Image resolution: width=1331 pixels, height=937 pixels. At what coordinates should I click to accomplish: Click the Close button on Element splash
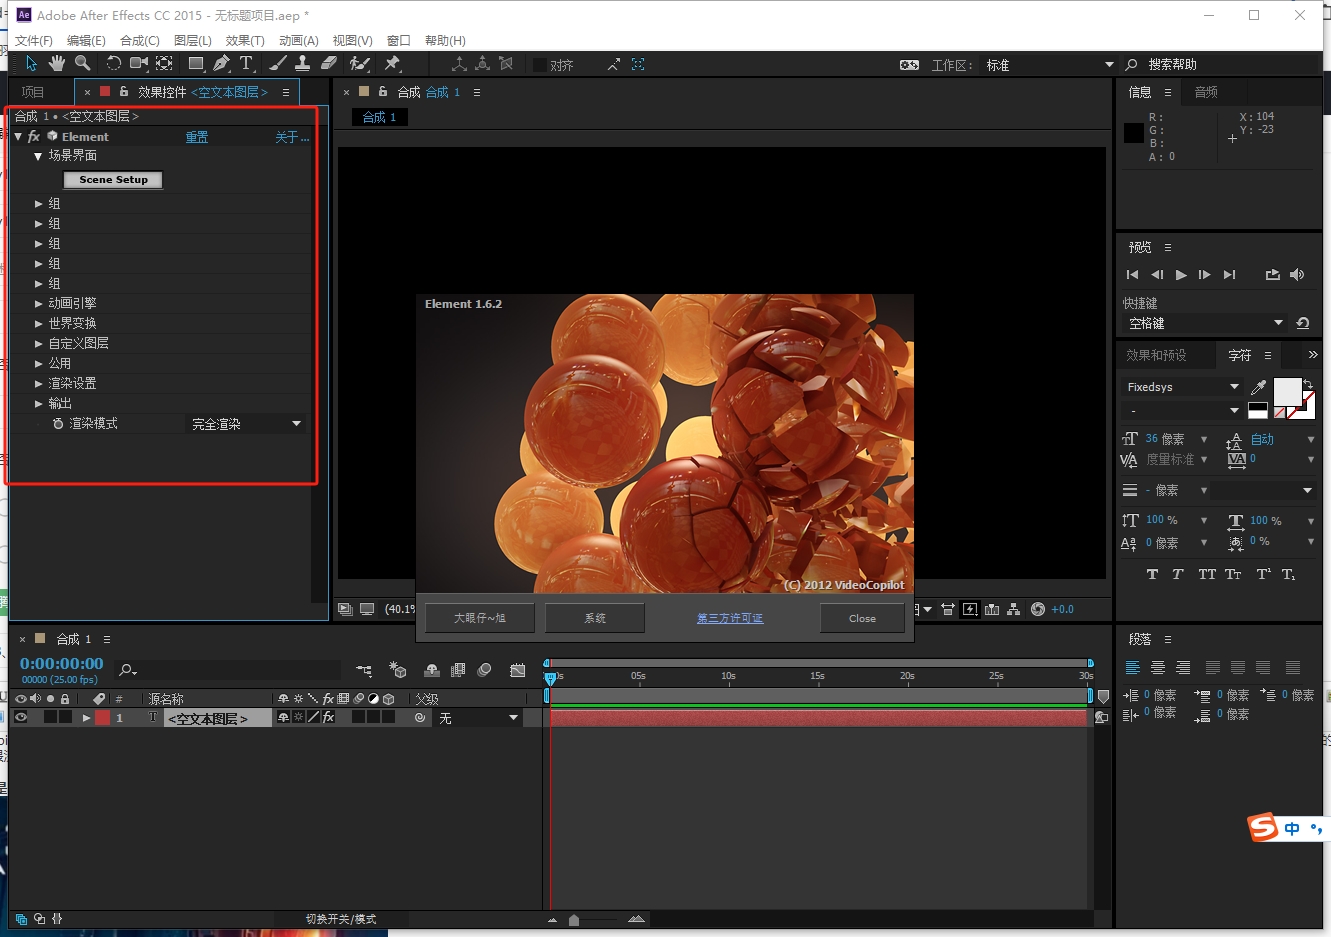(x=862, y=618)
